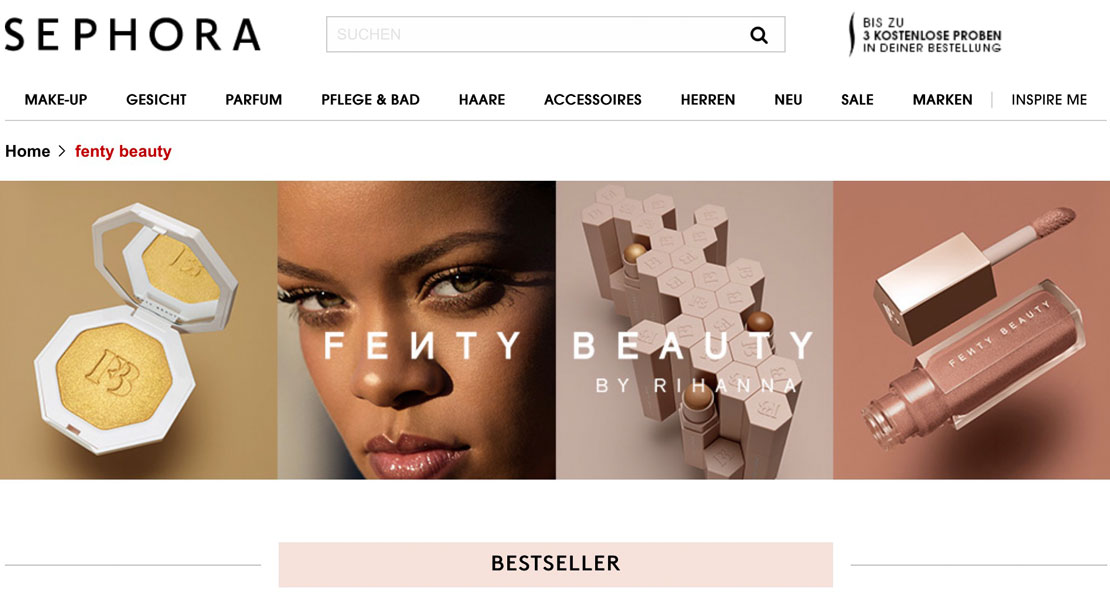Click the Sephora flame icon beside free samples
This screenshot has width=1110, height=600.
pos(852,35)
